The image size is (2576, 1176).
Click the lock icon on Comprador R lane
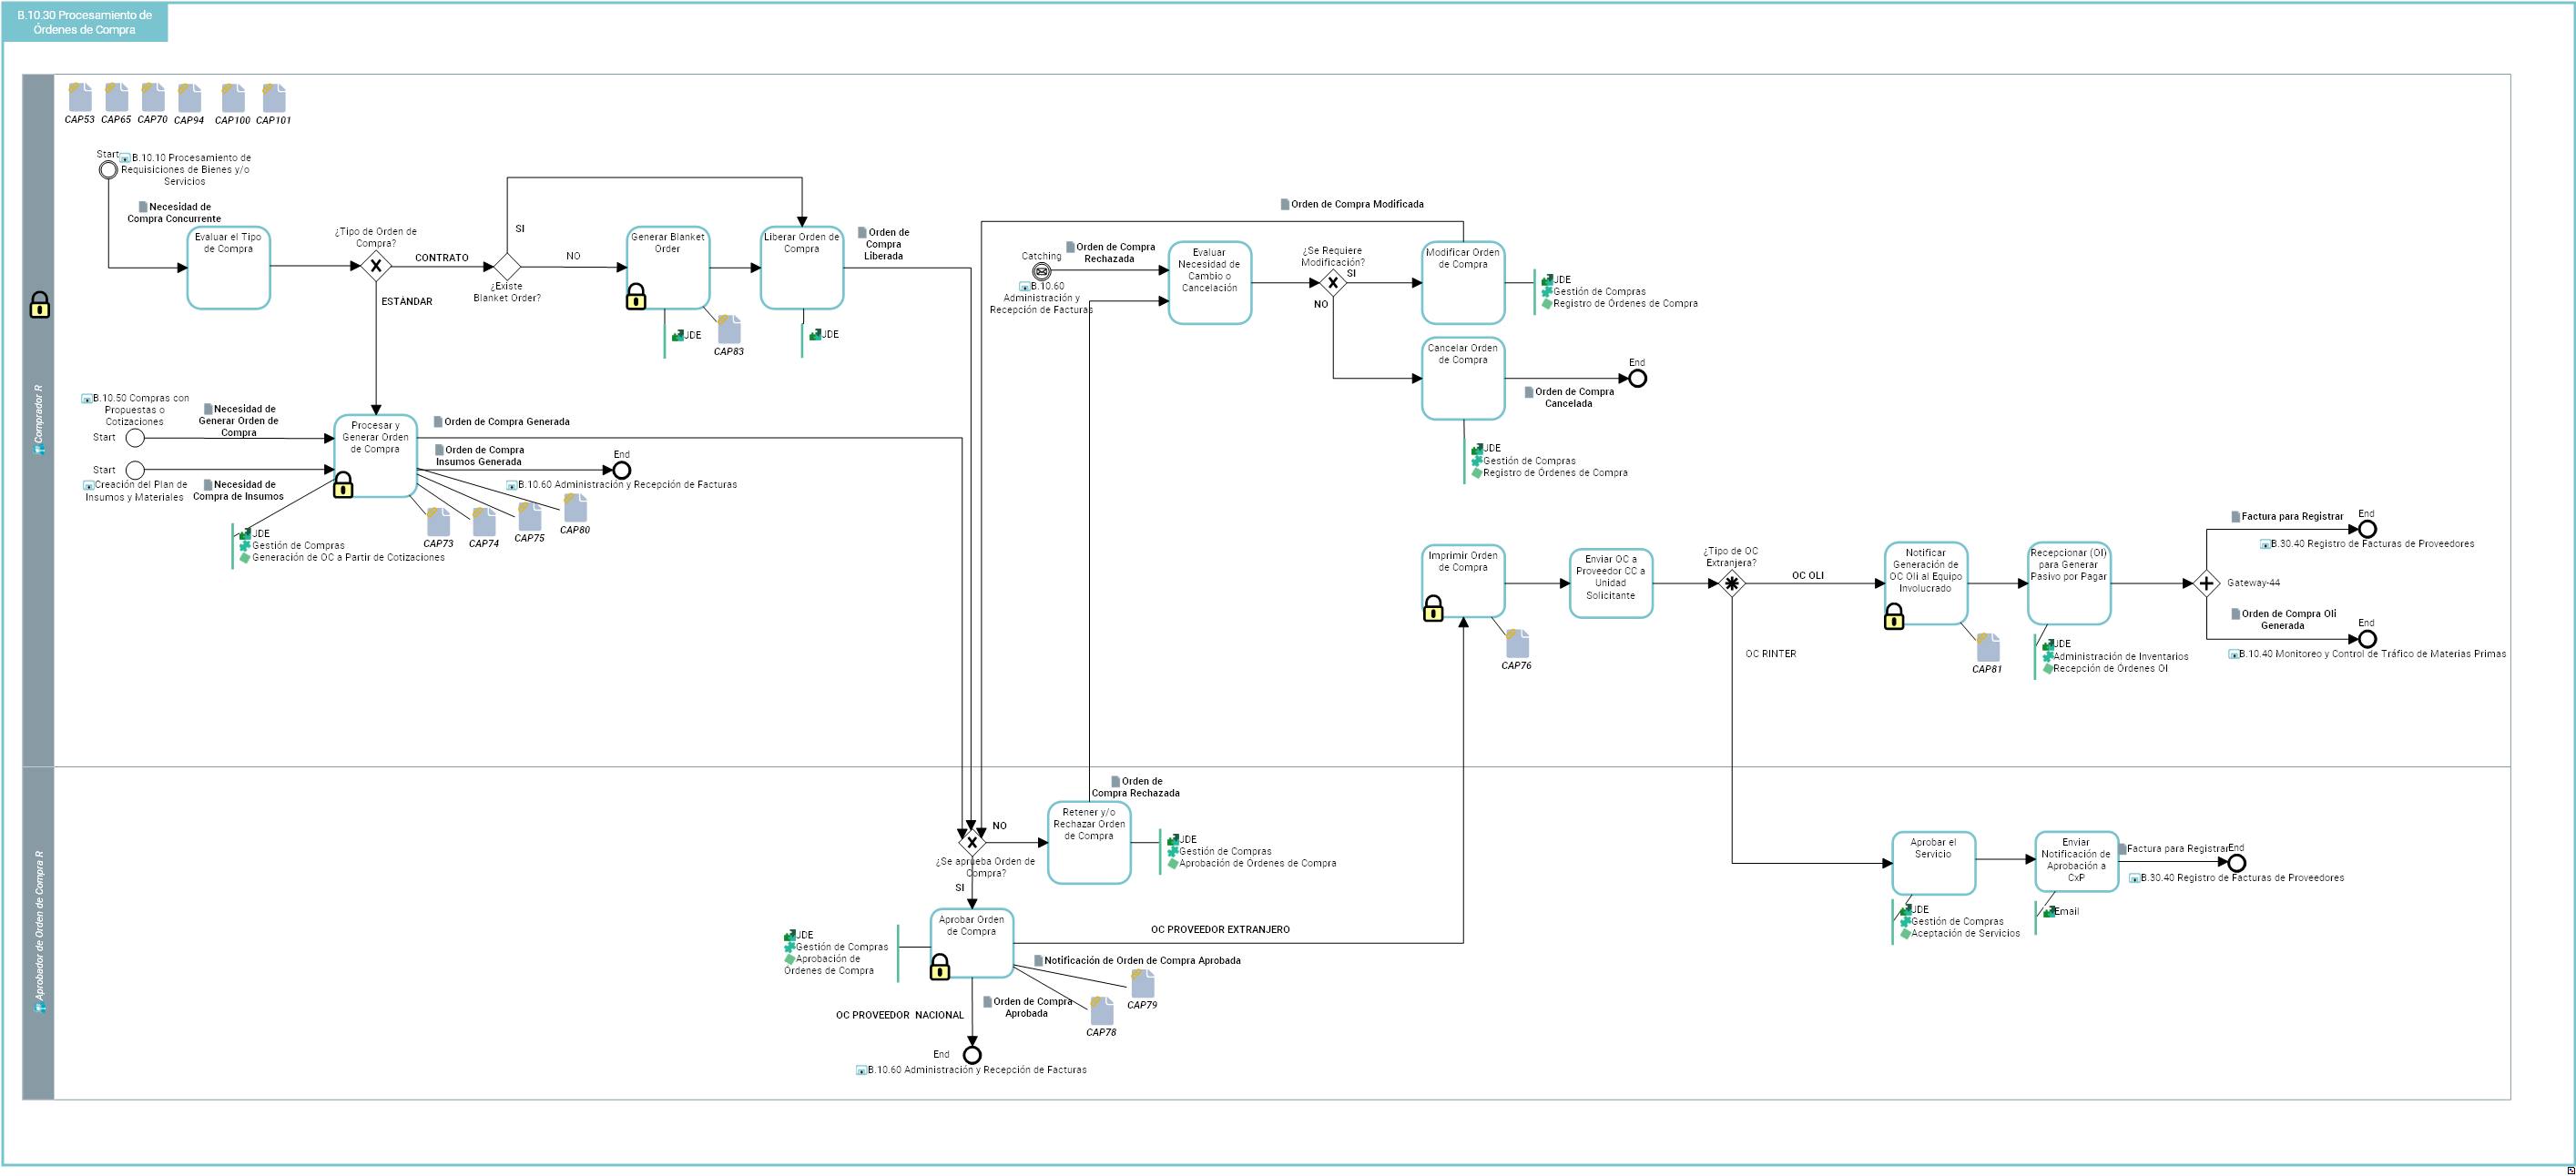tap(39, 305)
